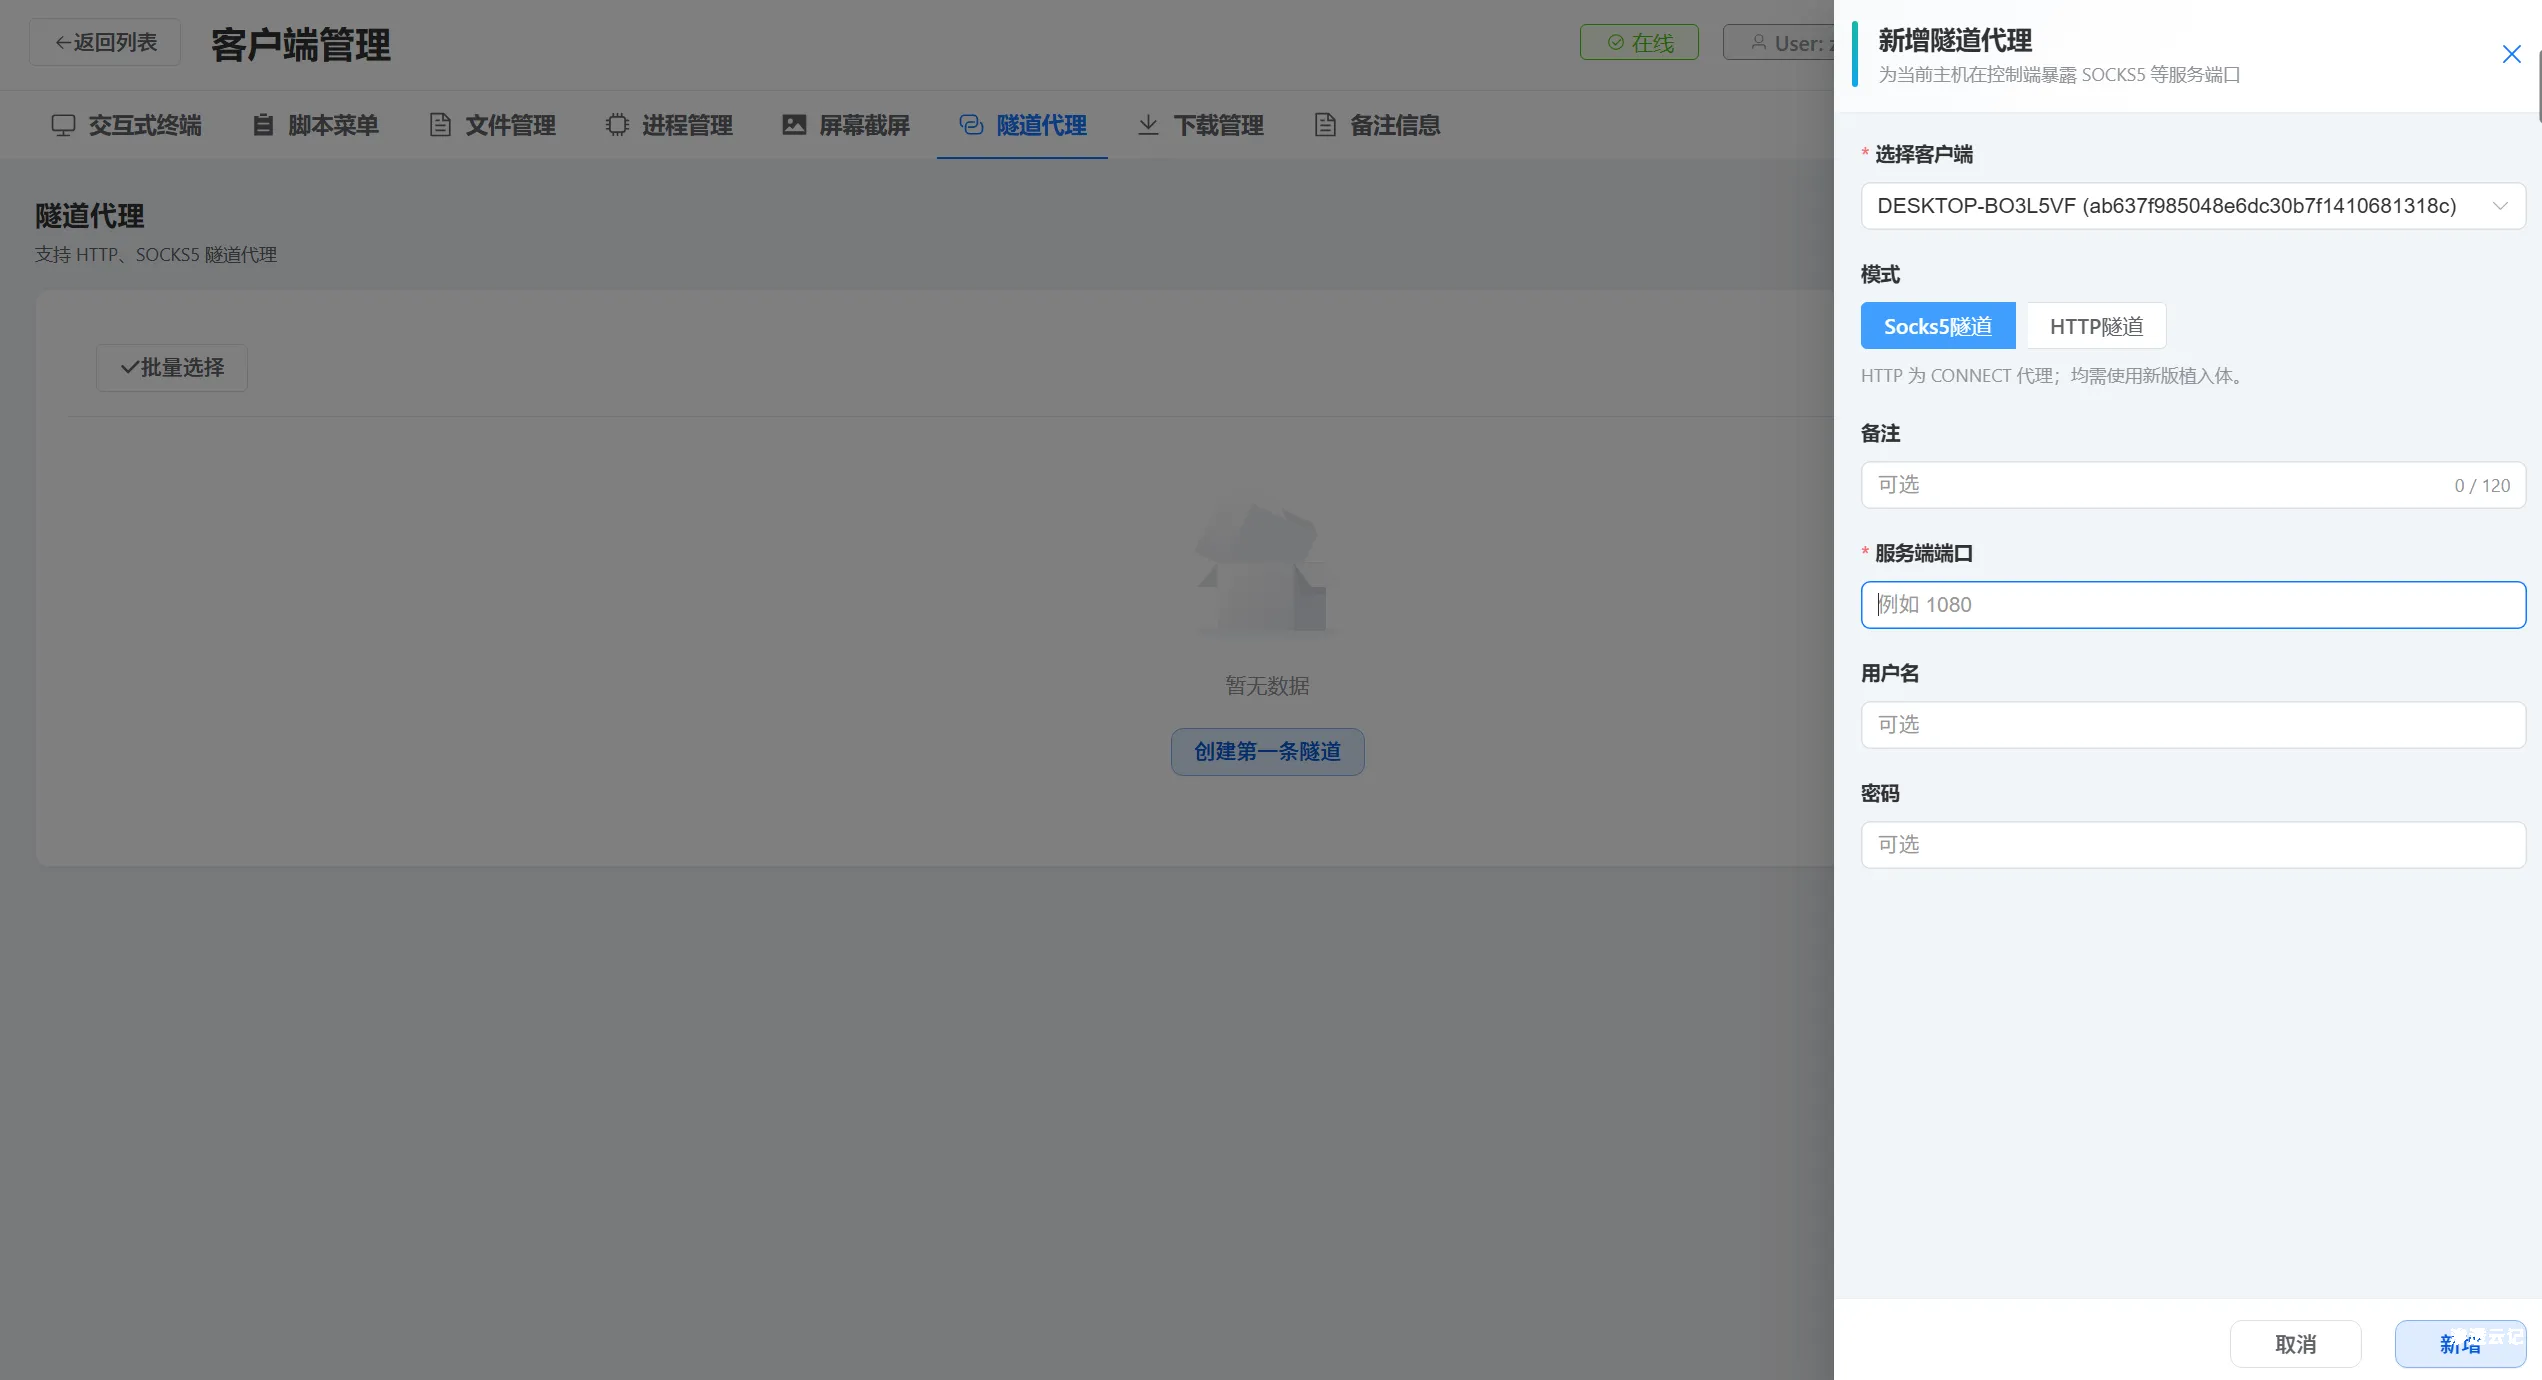Click the tunnel proxy link icon

tap(971, 125)
